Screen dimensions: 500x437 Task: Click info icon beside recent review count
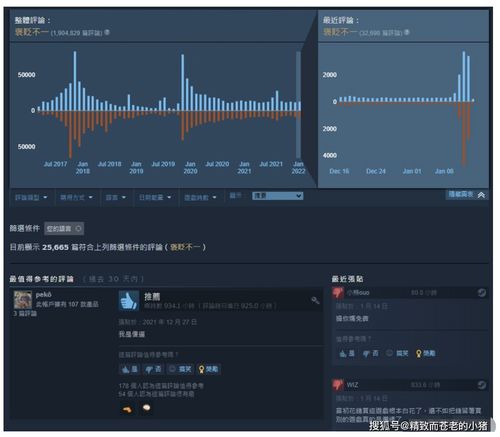point(407,32)
